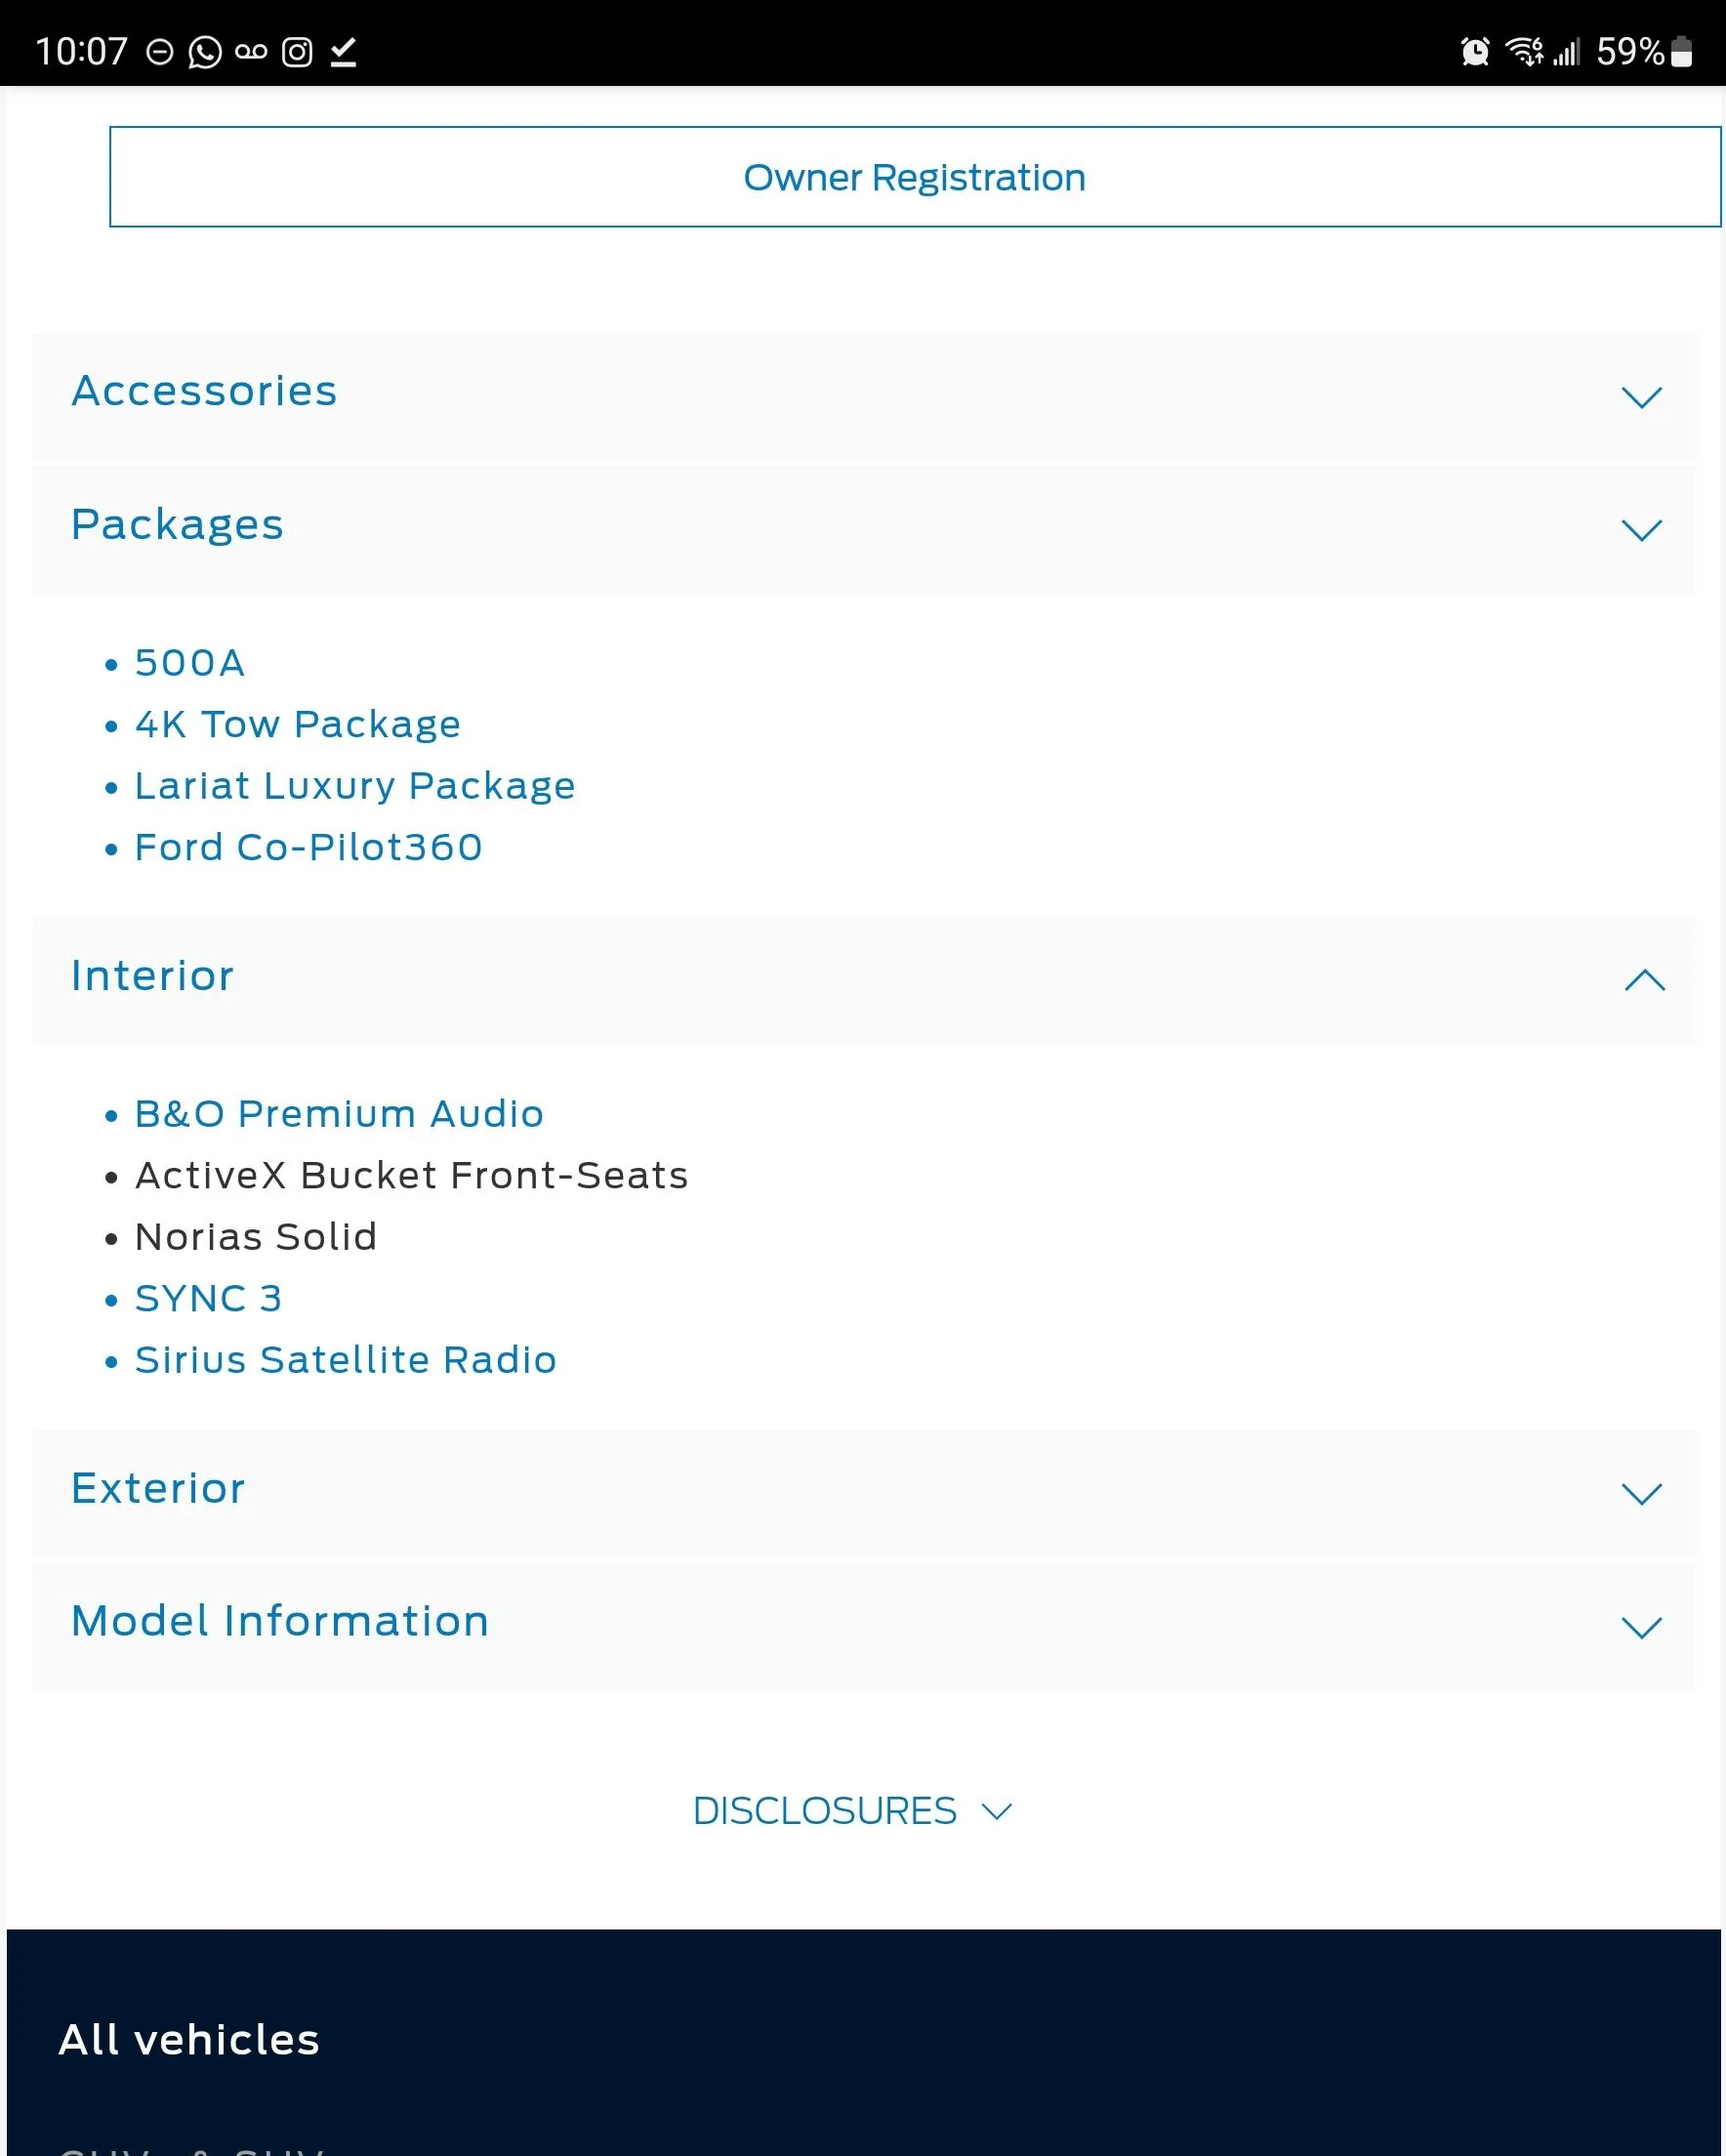The width and height of the screenshot is (1726, 2156).
Task: Expand the Accessories section chevron
Action: [x=1641, y=397]
